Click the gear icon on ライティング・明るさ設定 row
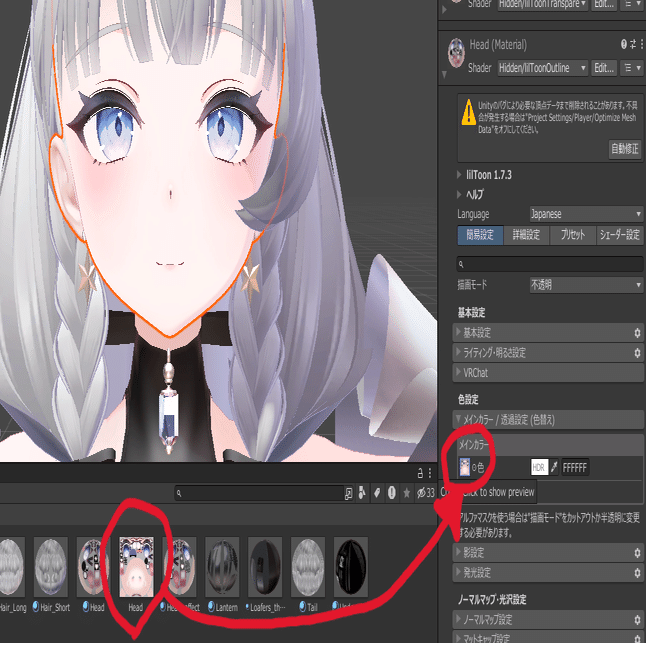 pyautogui.click(x=637, y=353)
